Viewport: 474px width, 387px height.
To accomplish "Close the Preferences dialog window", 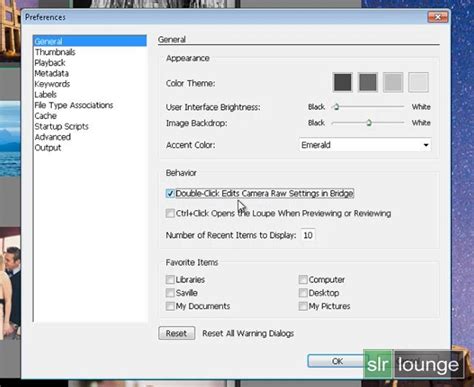I will (438, 17).
